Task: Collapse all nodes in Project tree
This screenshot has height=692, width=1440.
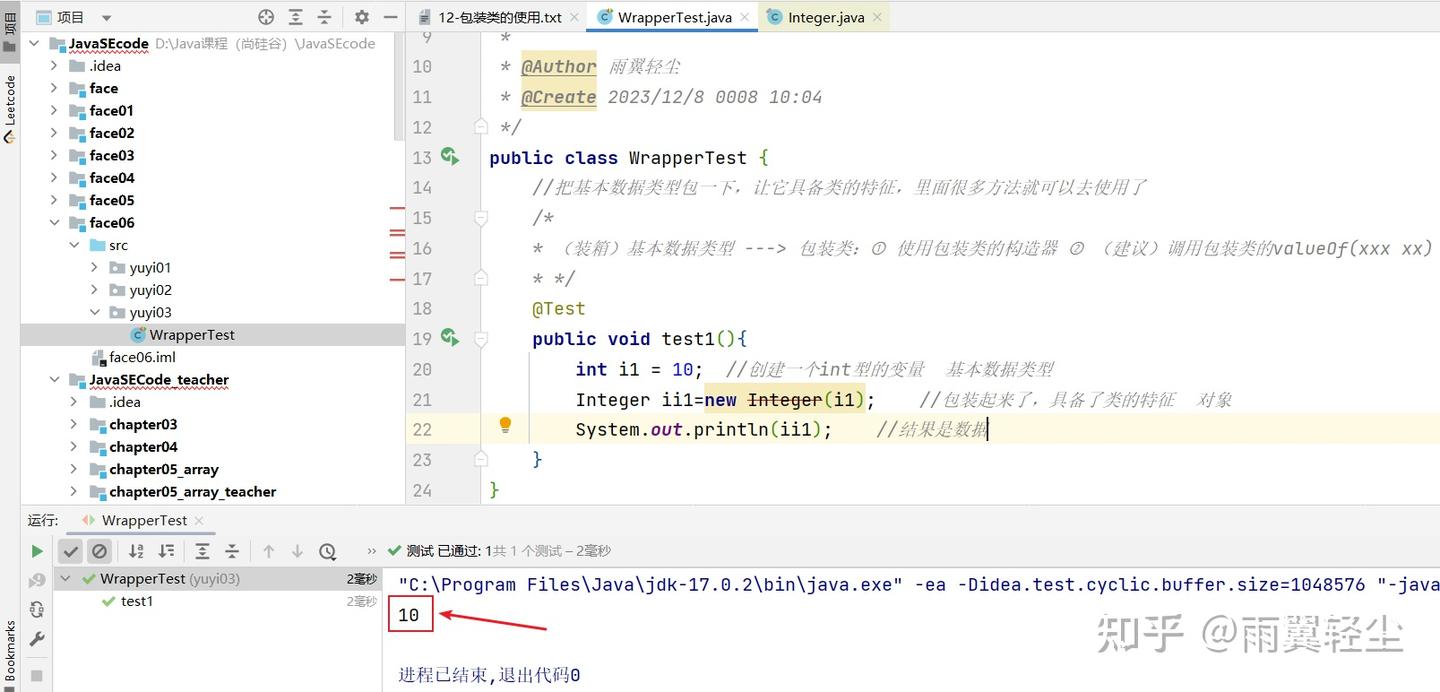Action: coord(322,17)
